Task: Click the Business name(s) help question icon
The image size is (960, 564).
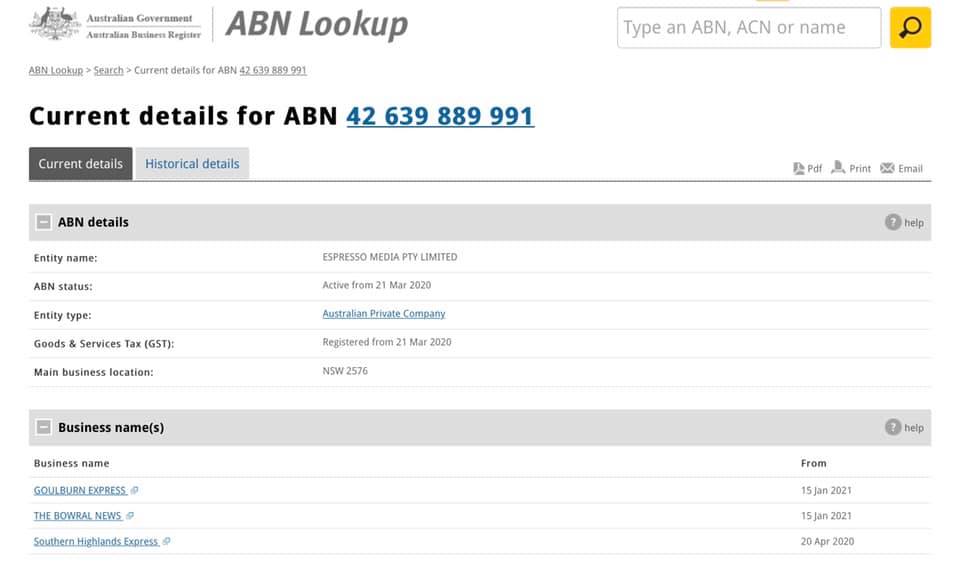Action: click(x=893, y=427)
